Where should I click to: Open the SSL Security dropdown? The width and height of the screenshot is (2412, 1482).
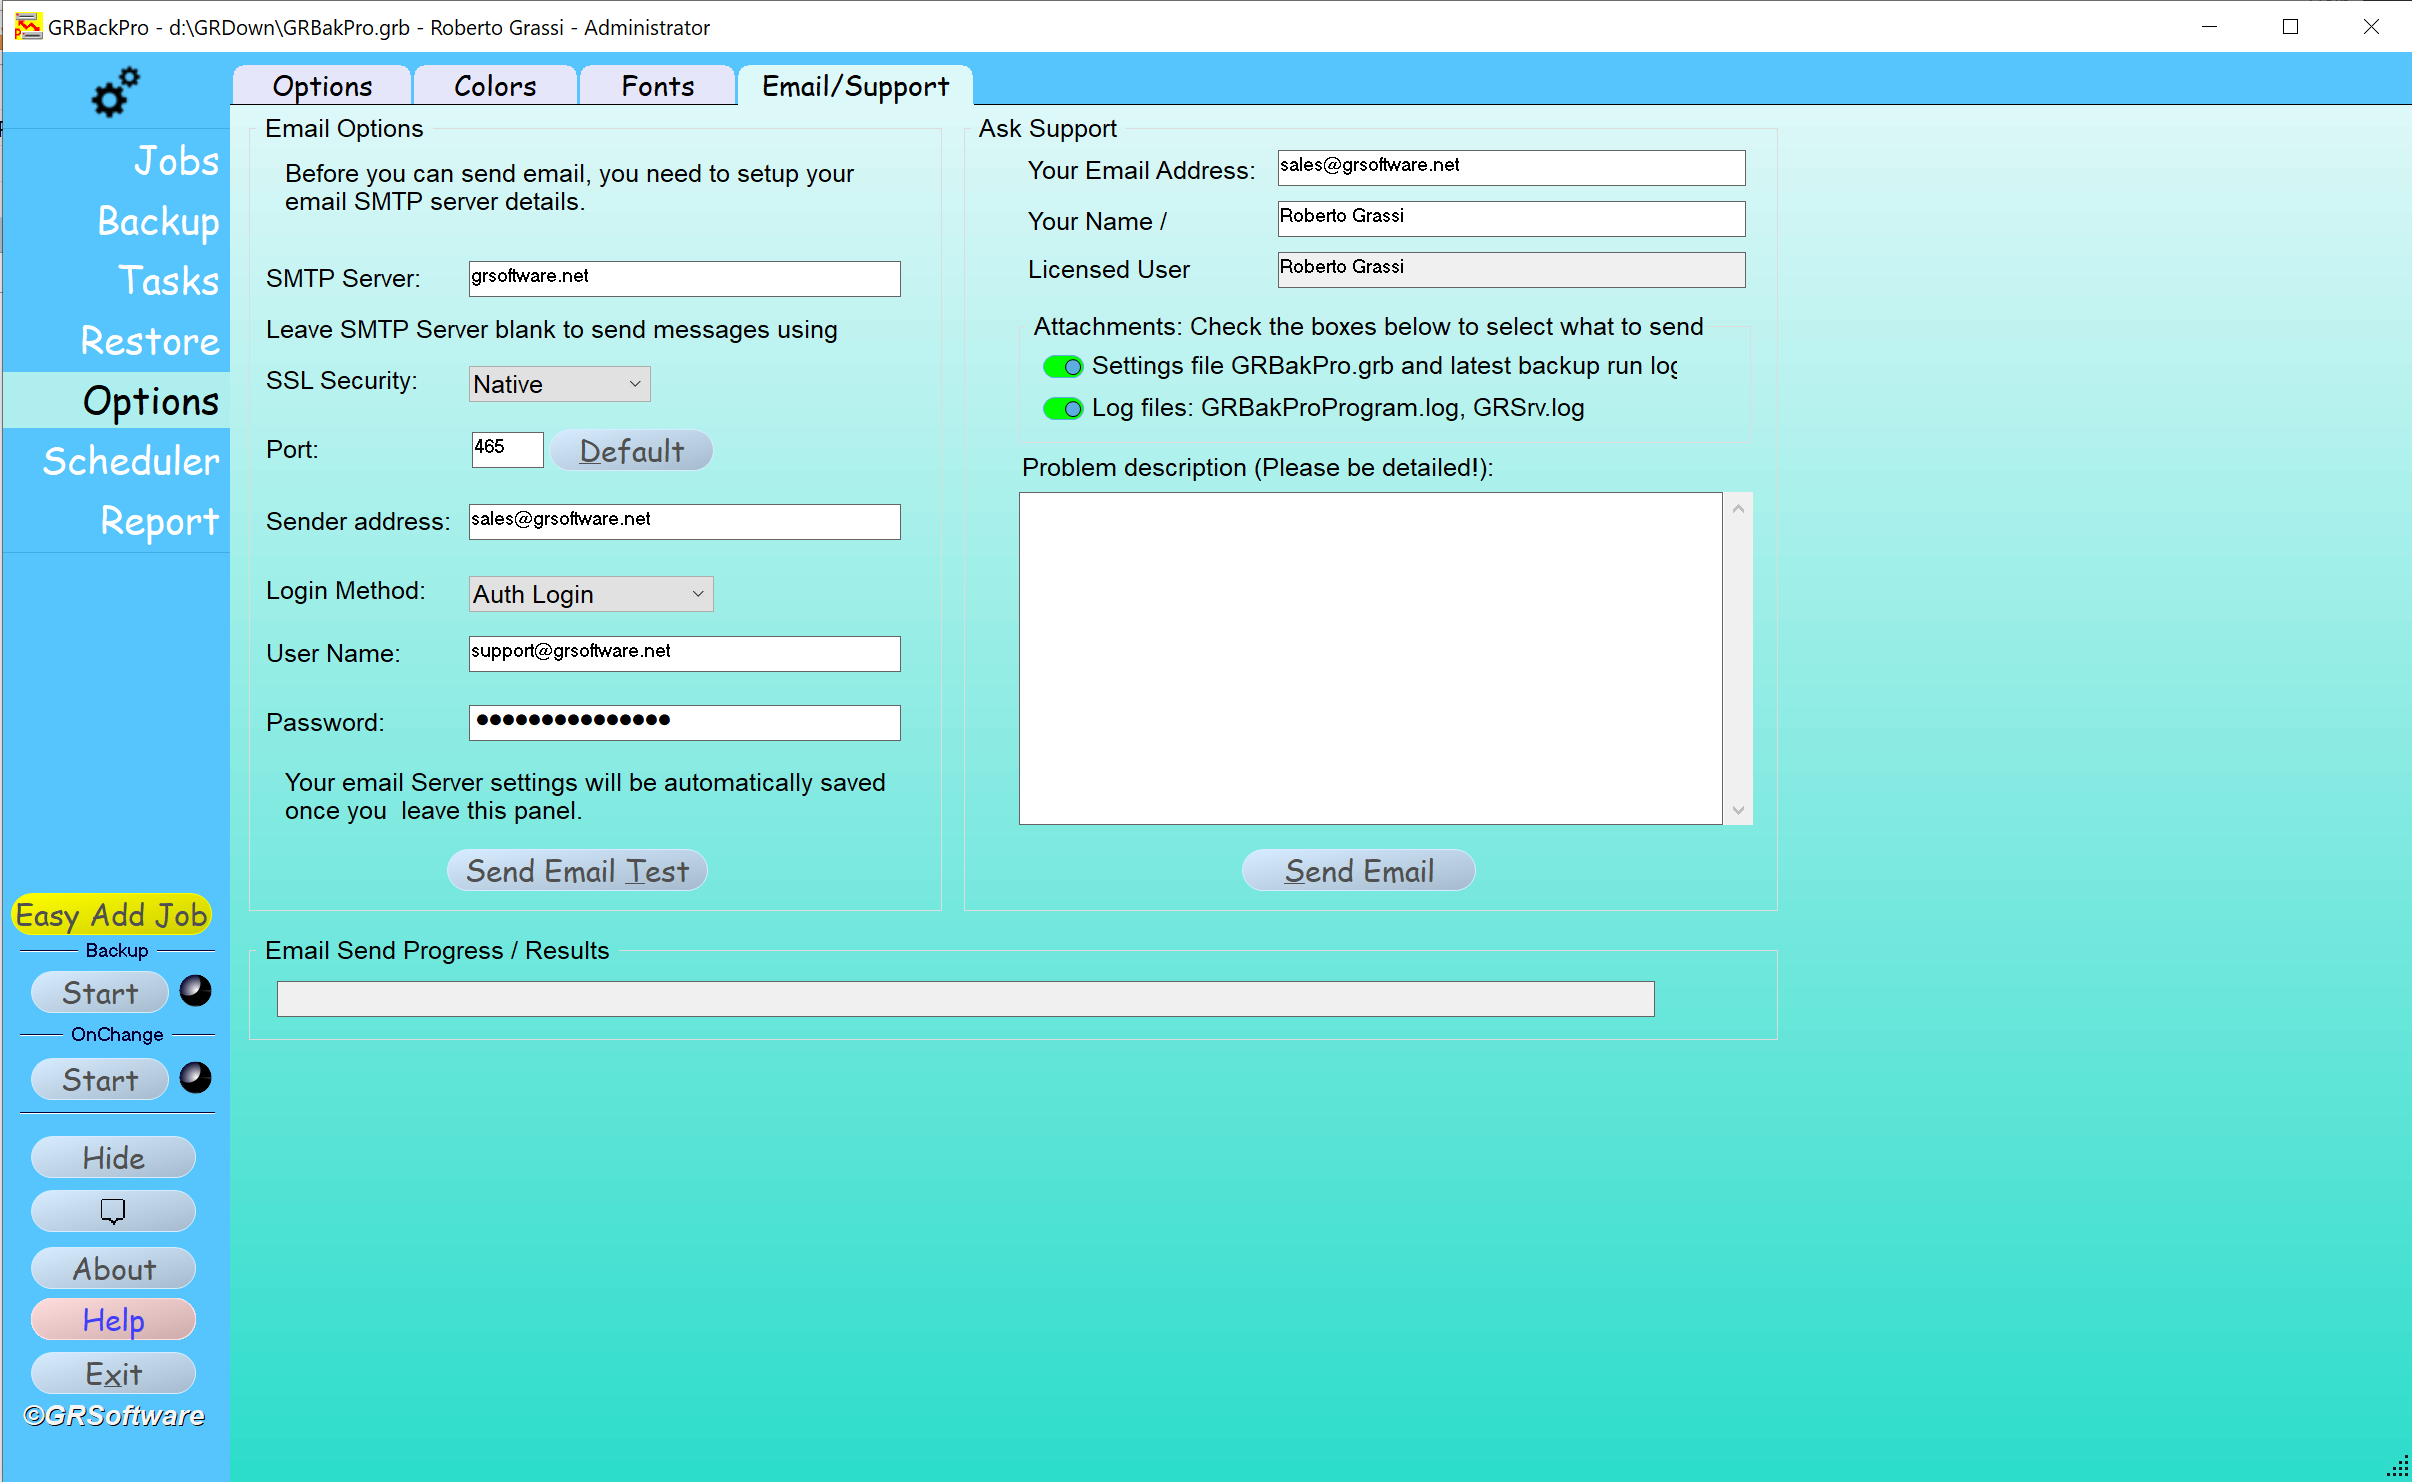coord(559,384)
